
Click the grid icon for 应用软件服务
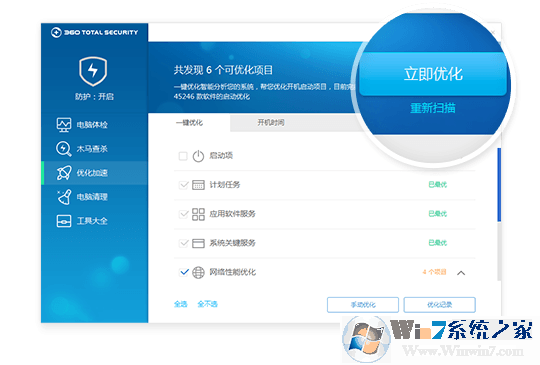click(x=198, y=214)
